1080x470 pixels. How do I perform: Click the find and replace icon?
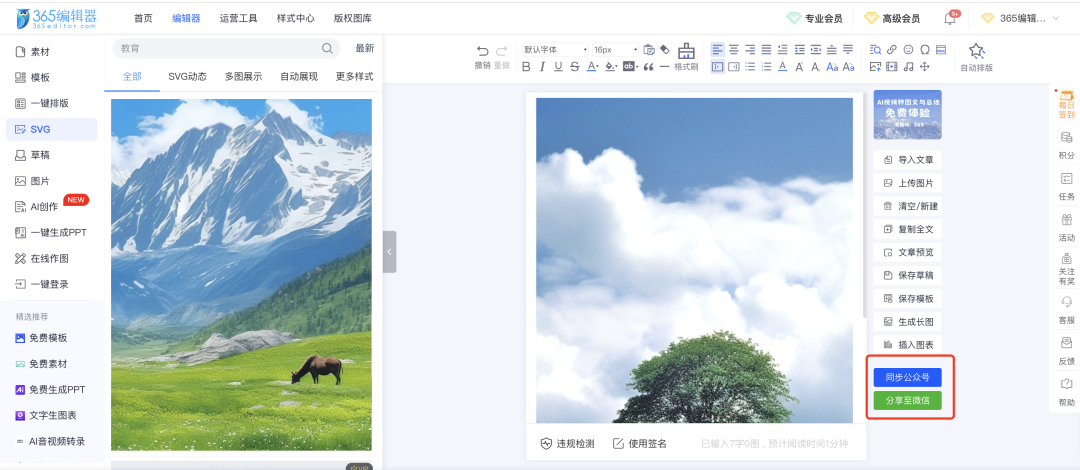875,50
